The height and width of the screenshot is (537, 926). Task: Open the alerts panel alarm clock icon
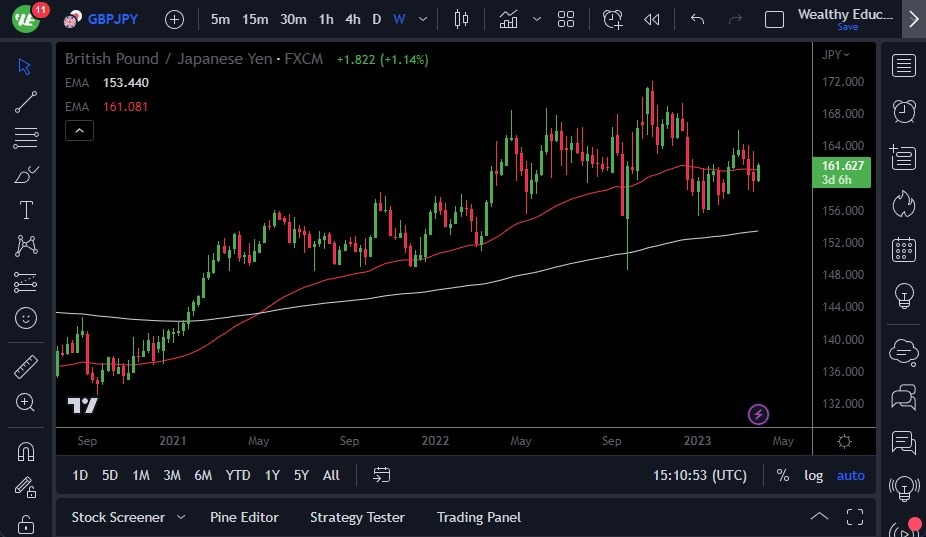pos(904,111)
